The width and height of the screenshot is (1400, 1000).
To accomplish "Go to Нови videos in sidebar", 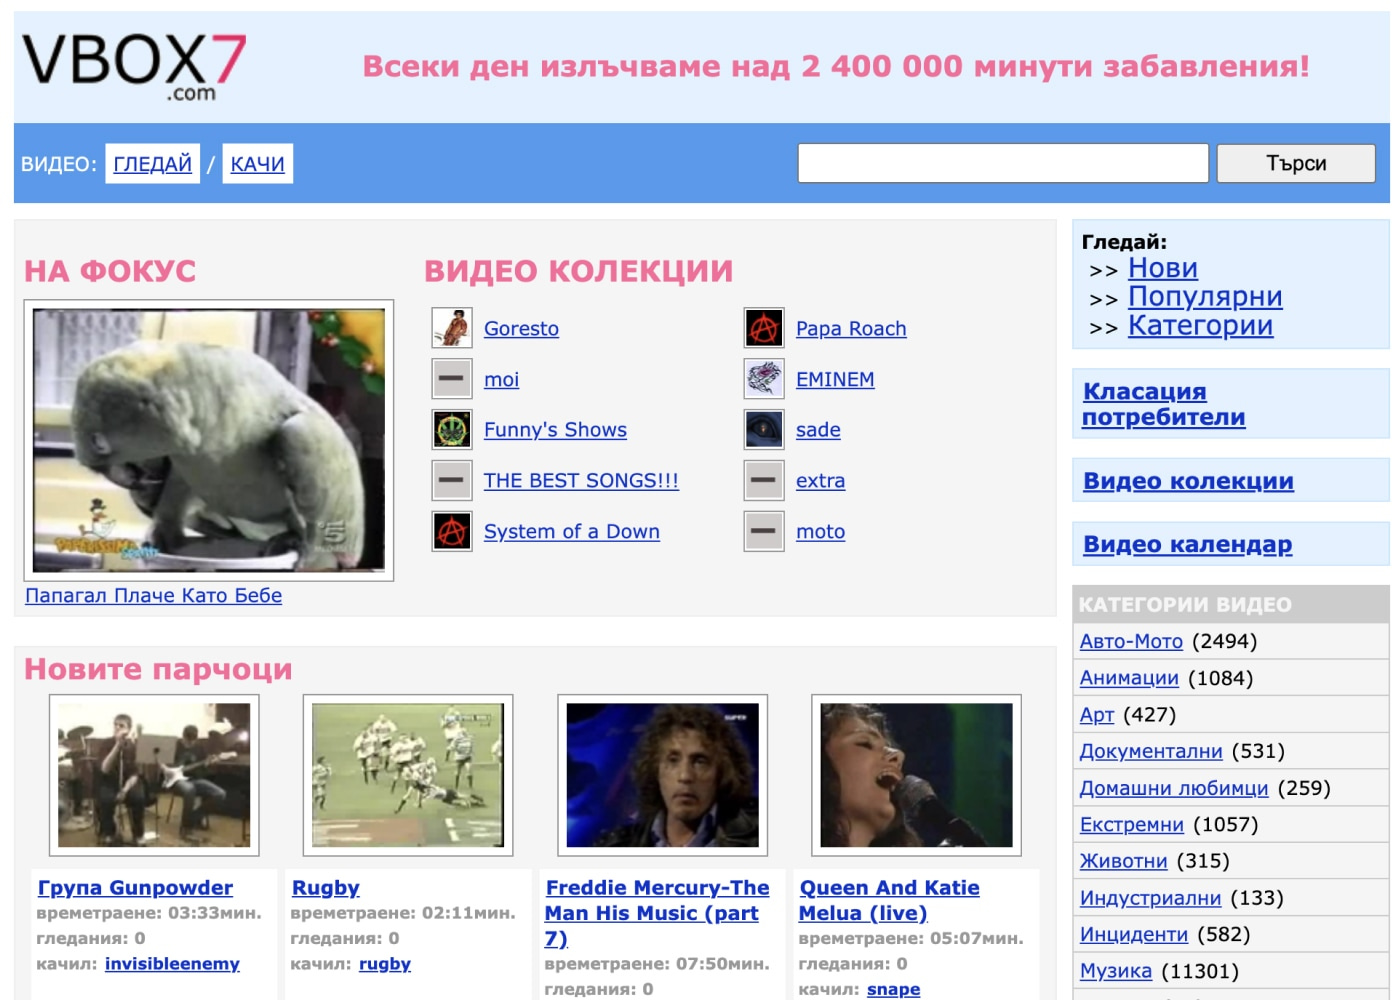I will pyautogui.click(x=1163, y=268).
